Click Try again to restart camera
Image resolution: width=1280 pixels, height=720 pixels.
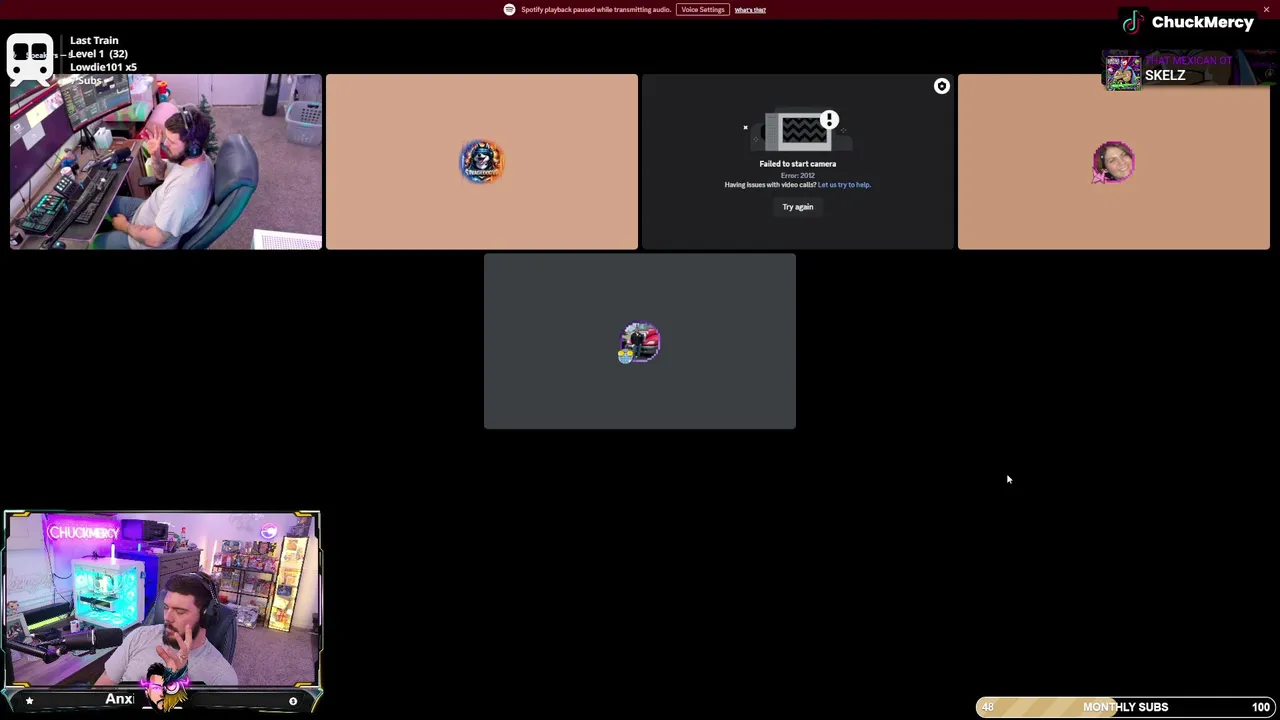point(798,207)
